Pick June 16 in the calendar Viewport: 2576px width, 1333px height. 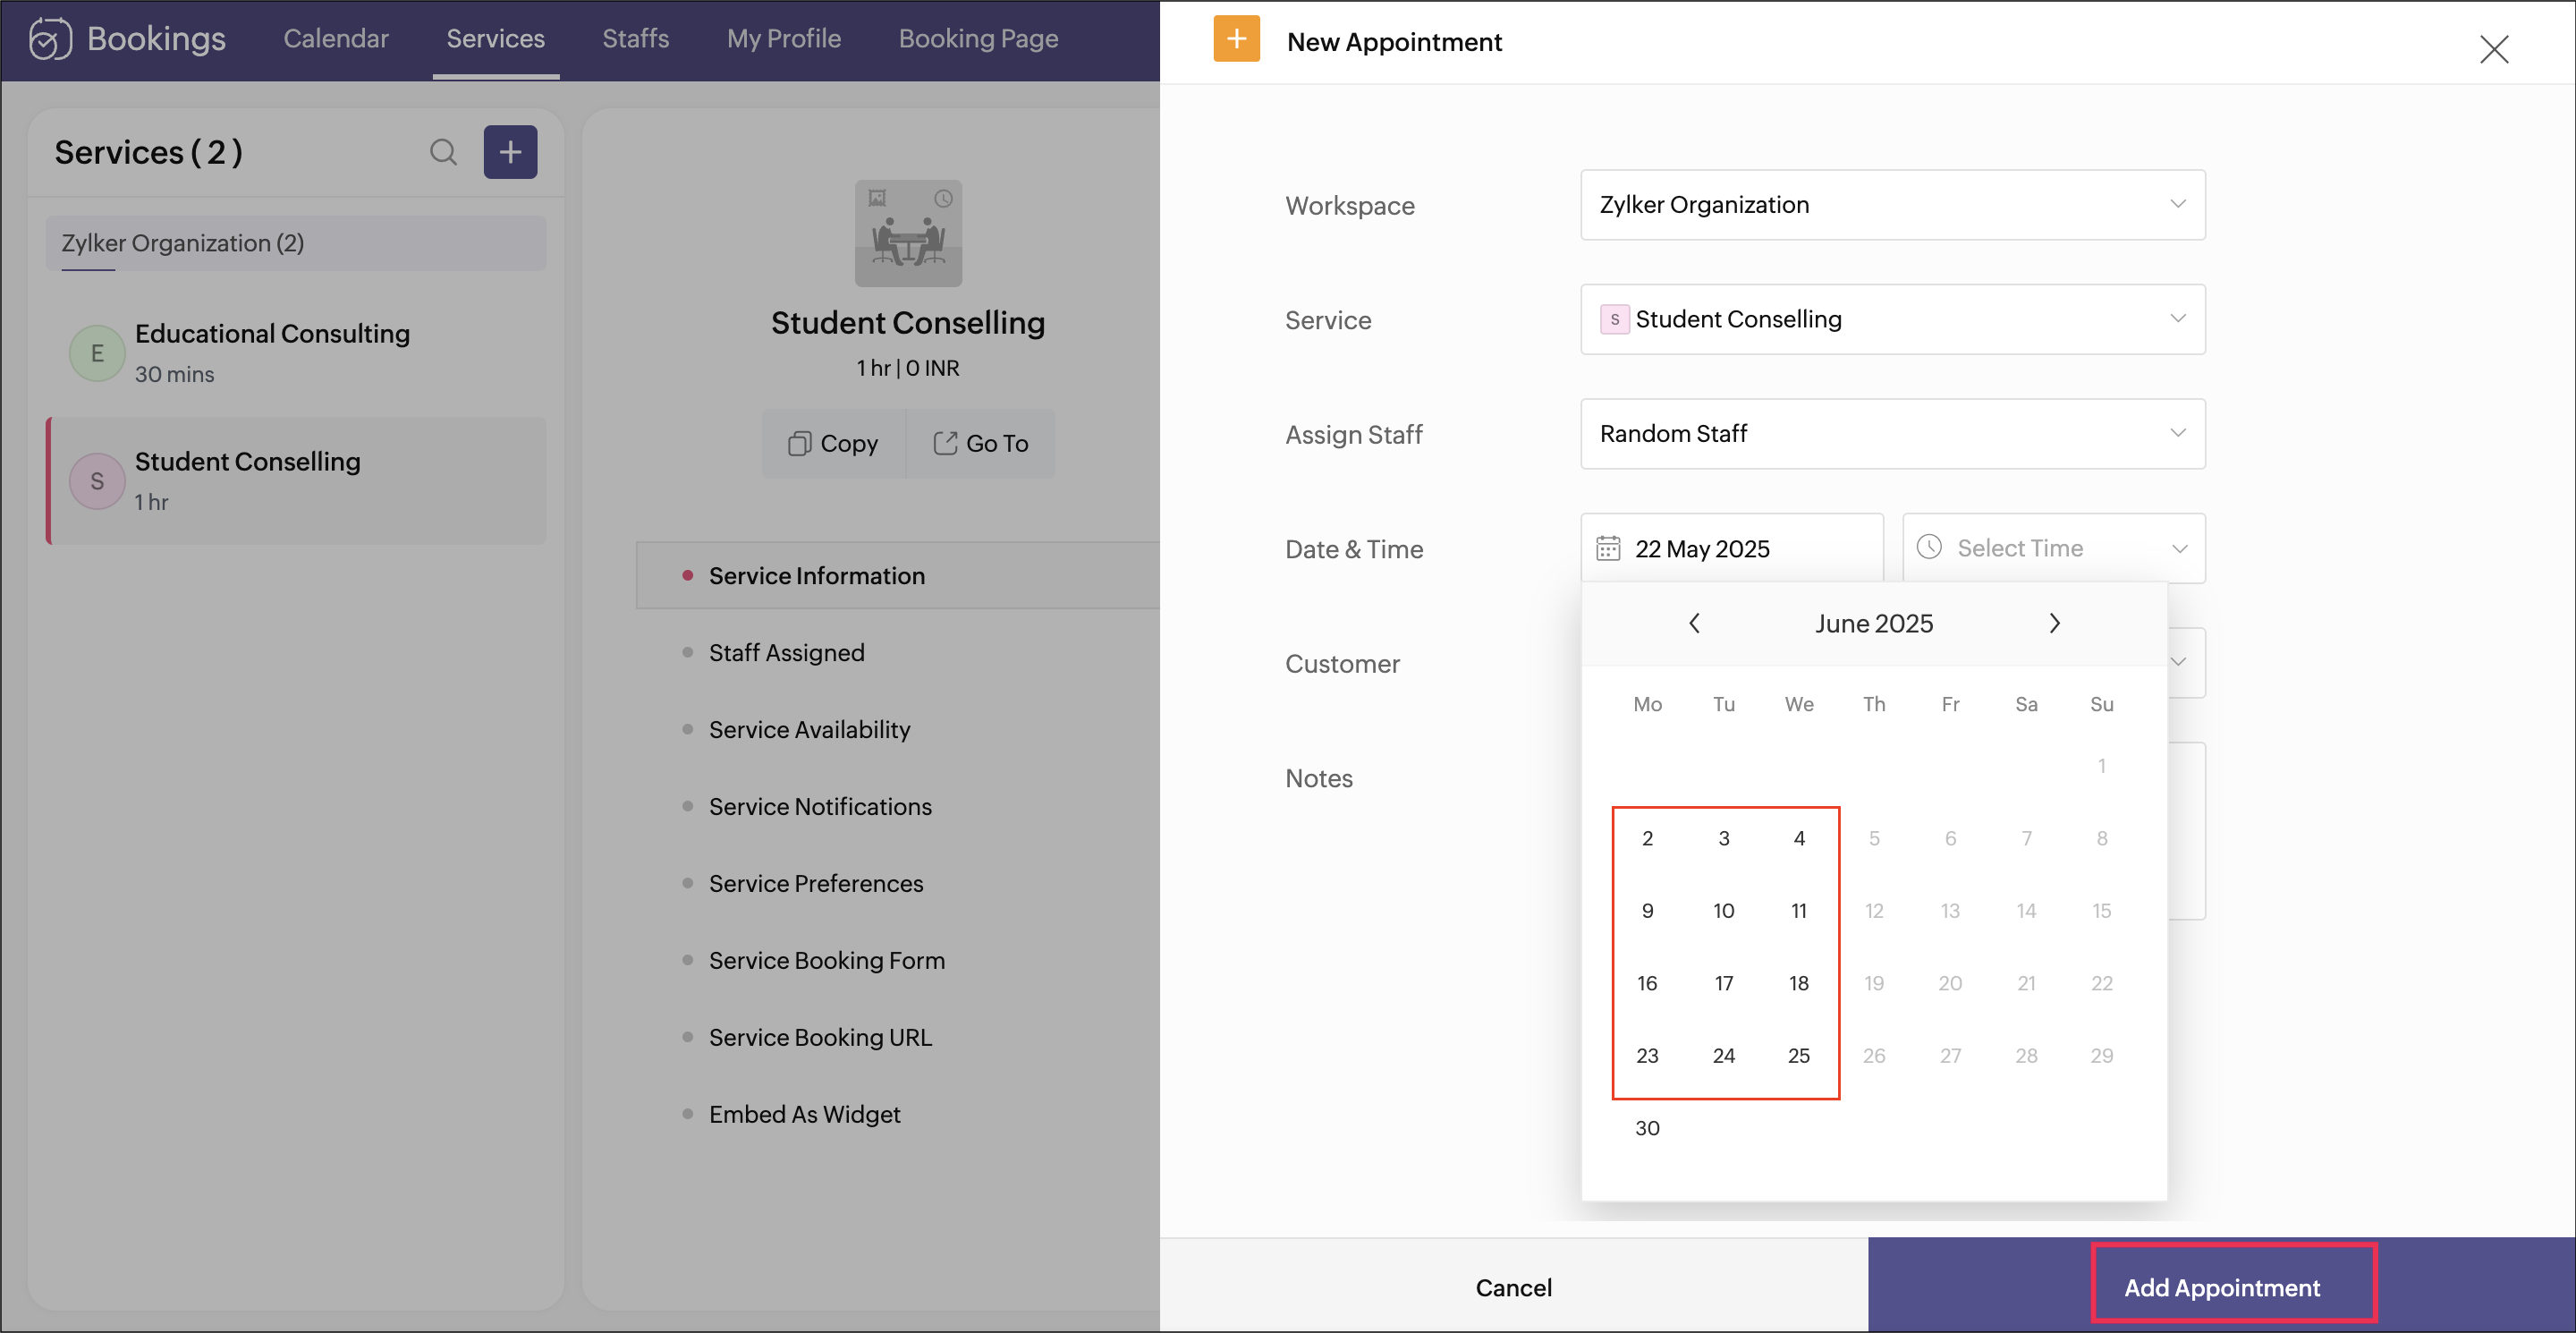pos(1647,984)
